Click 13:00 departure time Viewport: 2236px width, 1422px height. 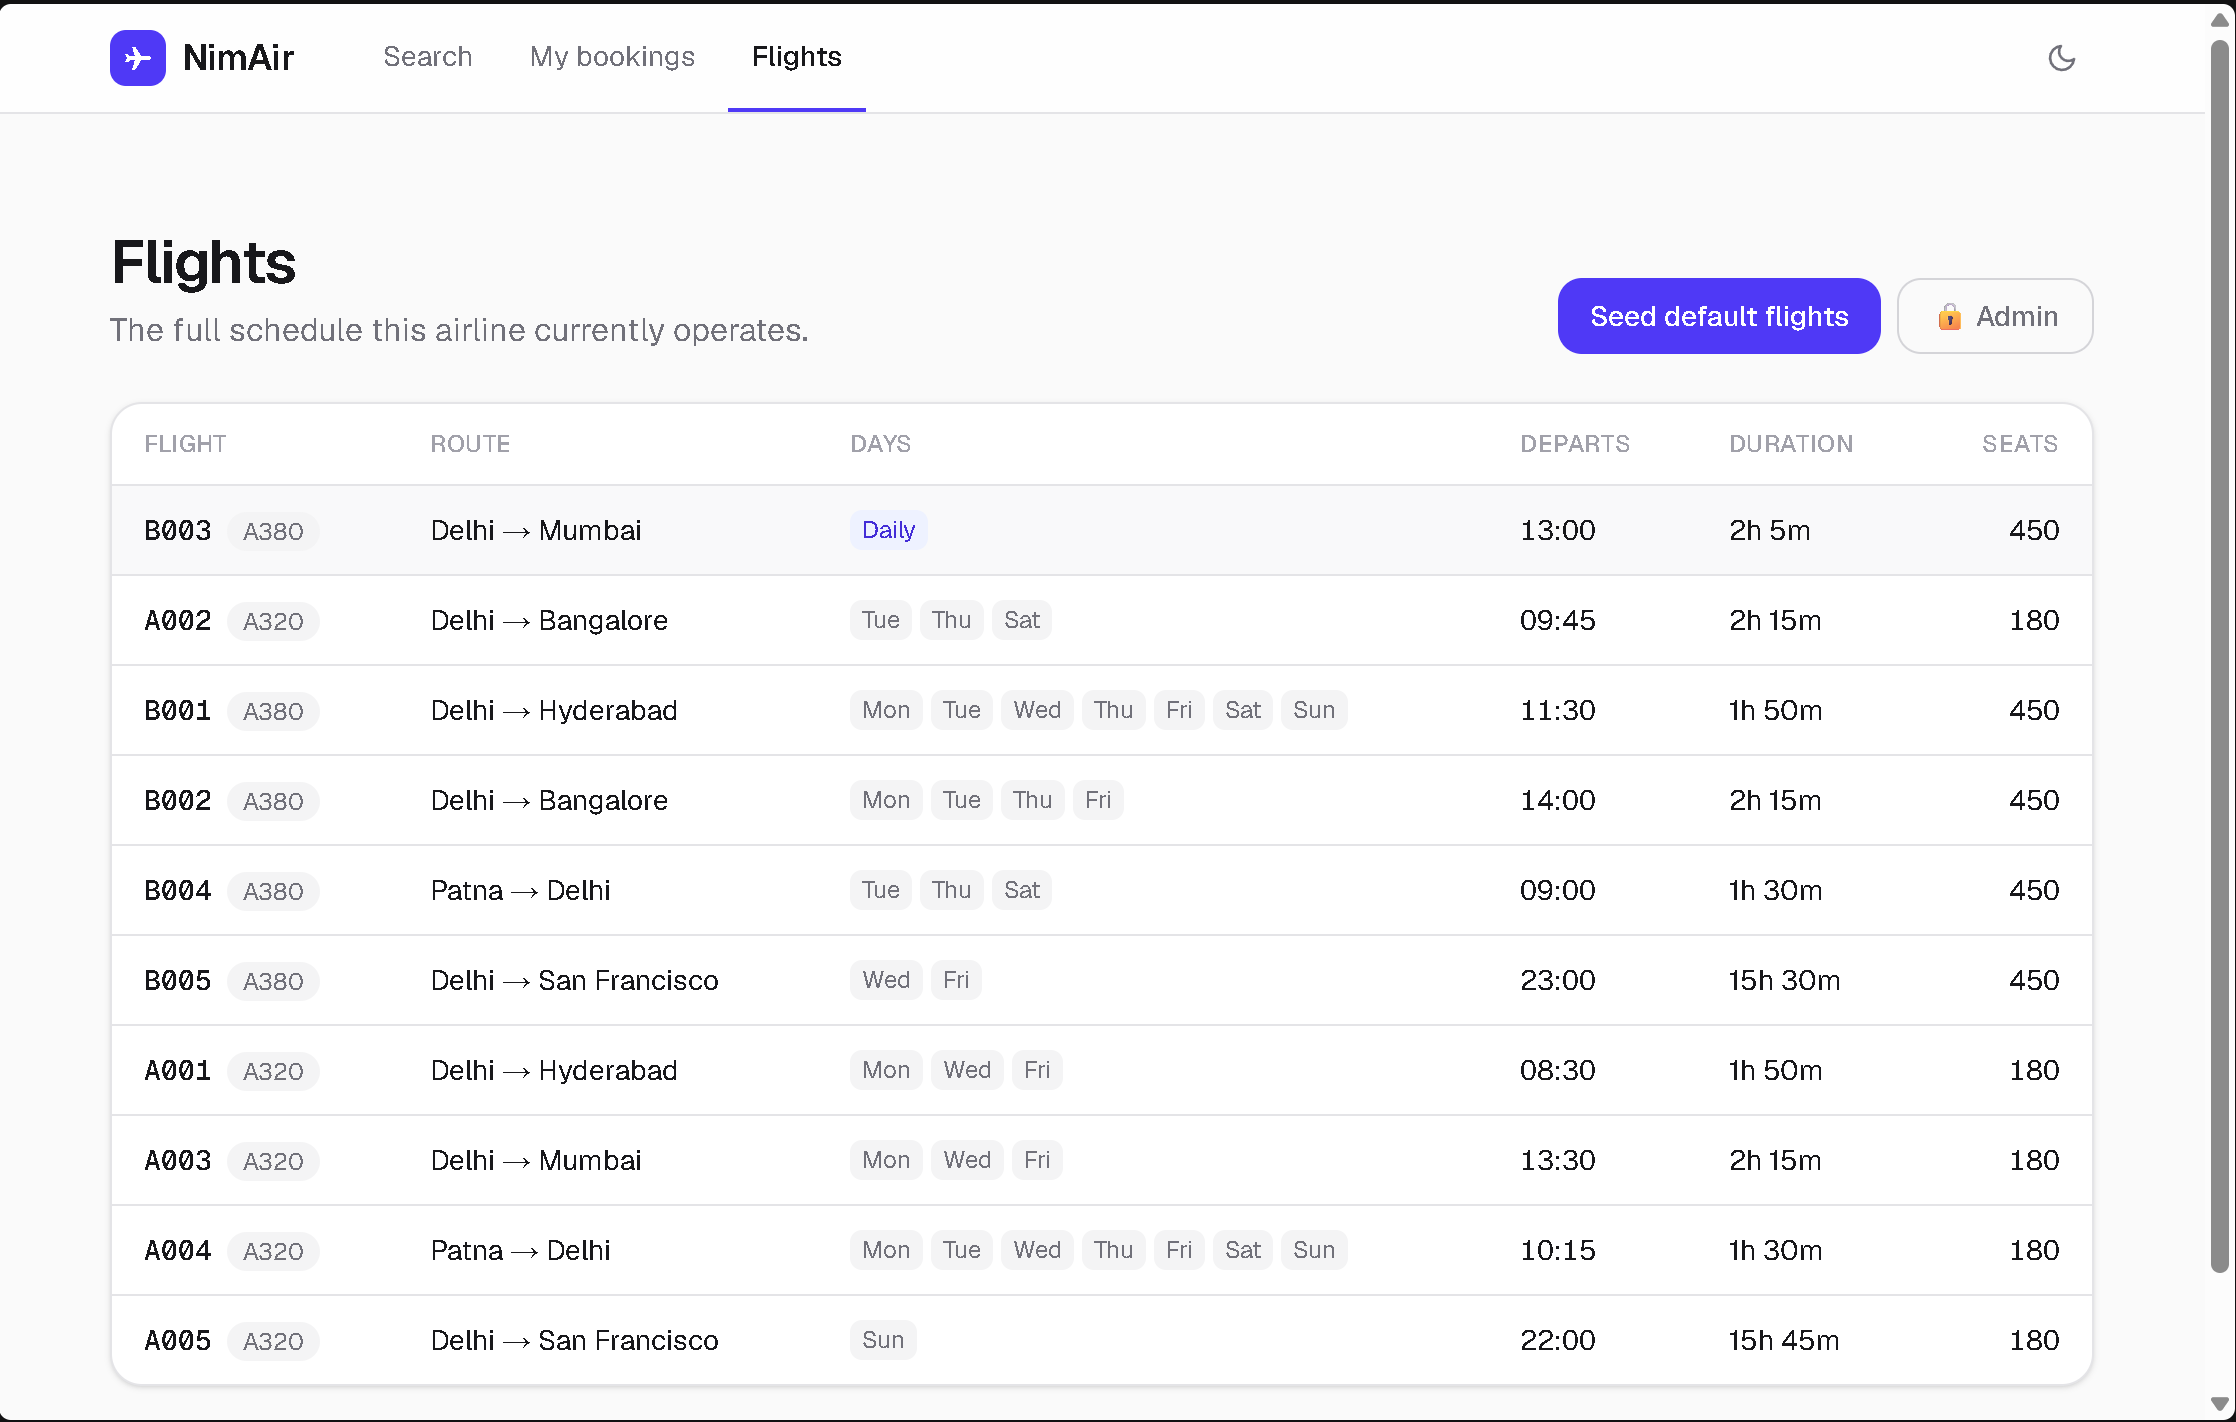point(1557,530)
